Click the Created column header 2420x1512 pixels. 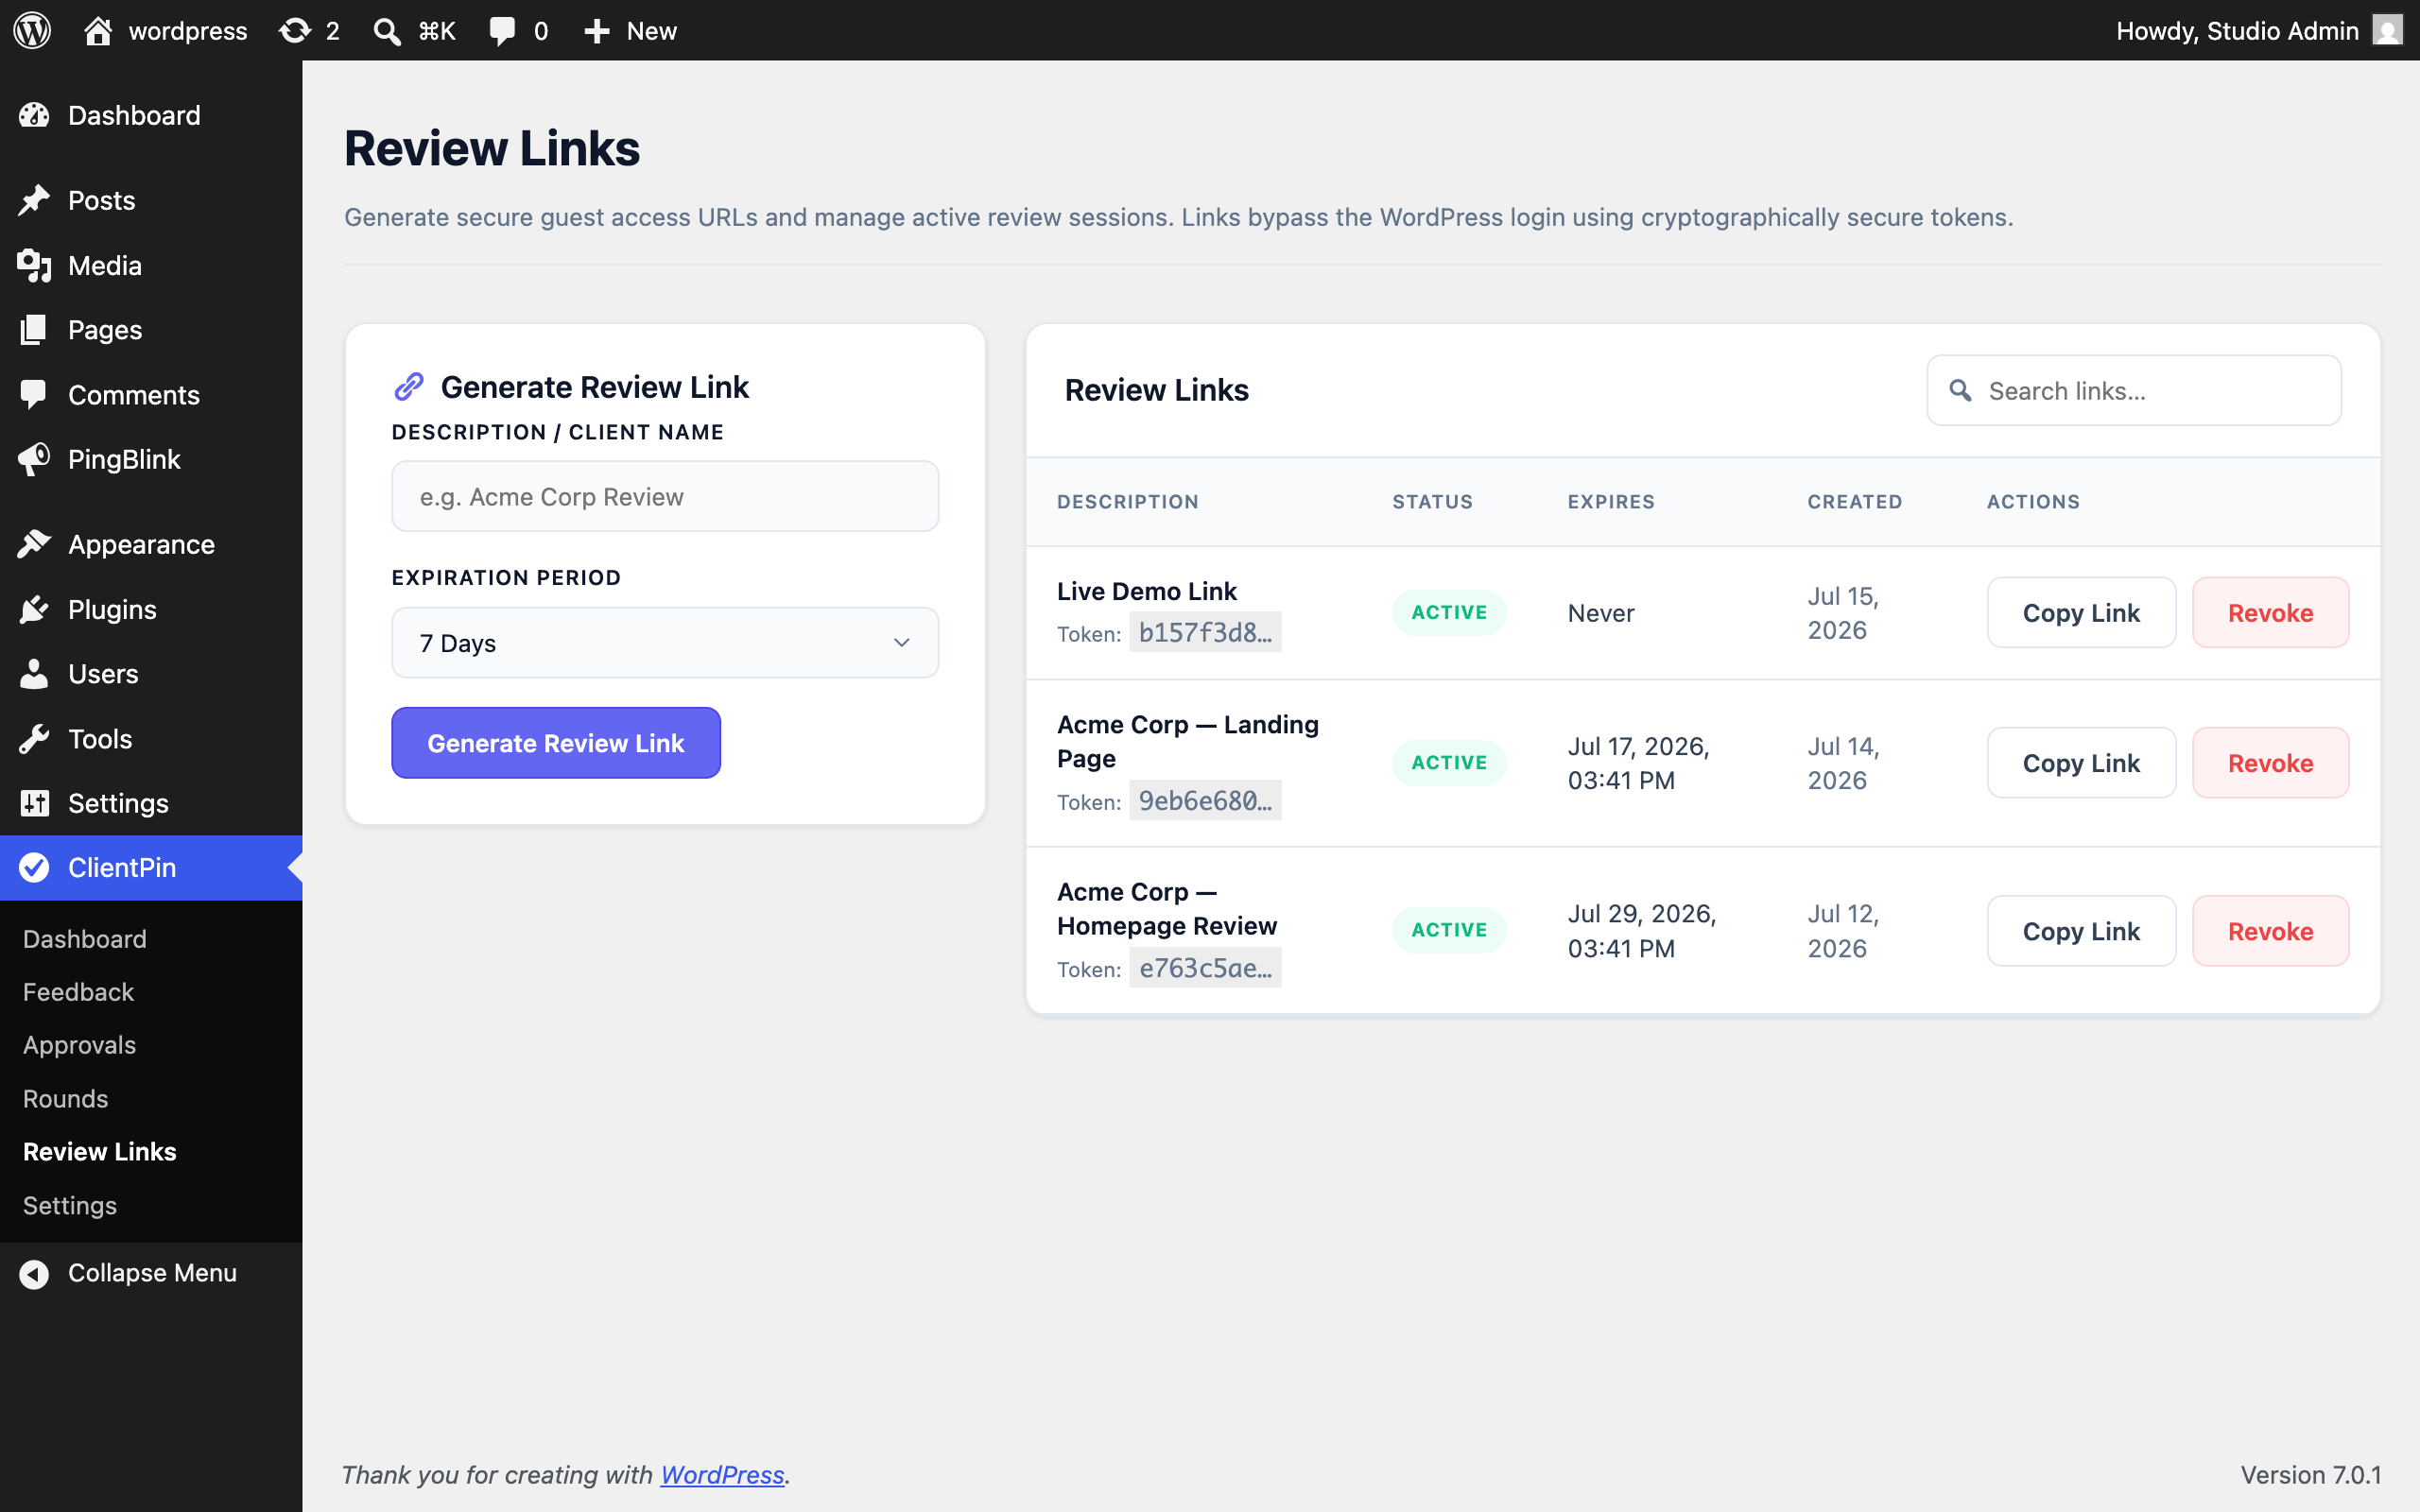click(1855, 501)
